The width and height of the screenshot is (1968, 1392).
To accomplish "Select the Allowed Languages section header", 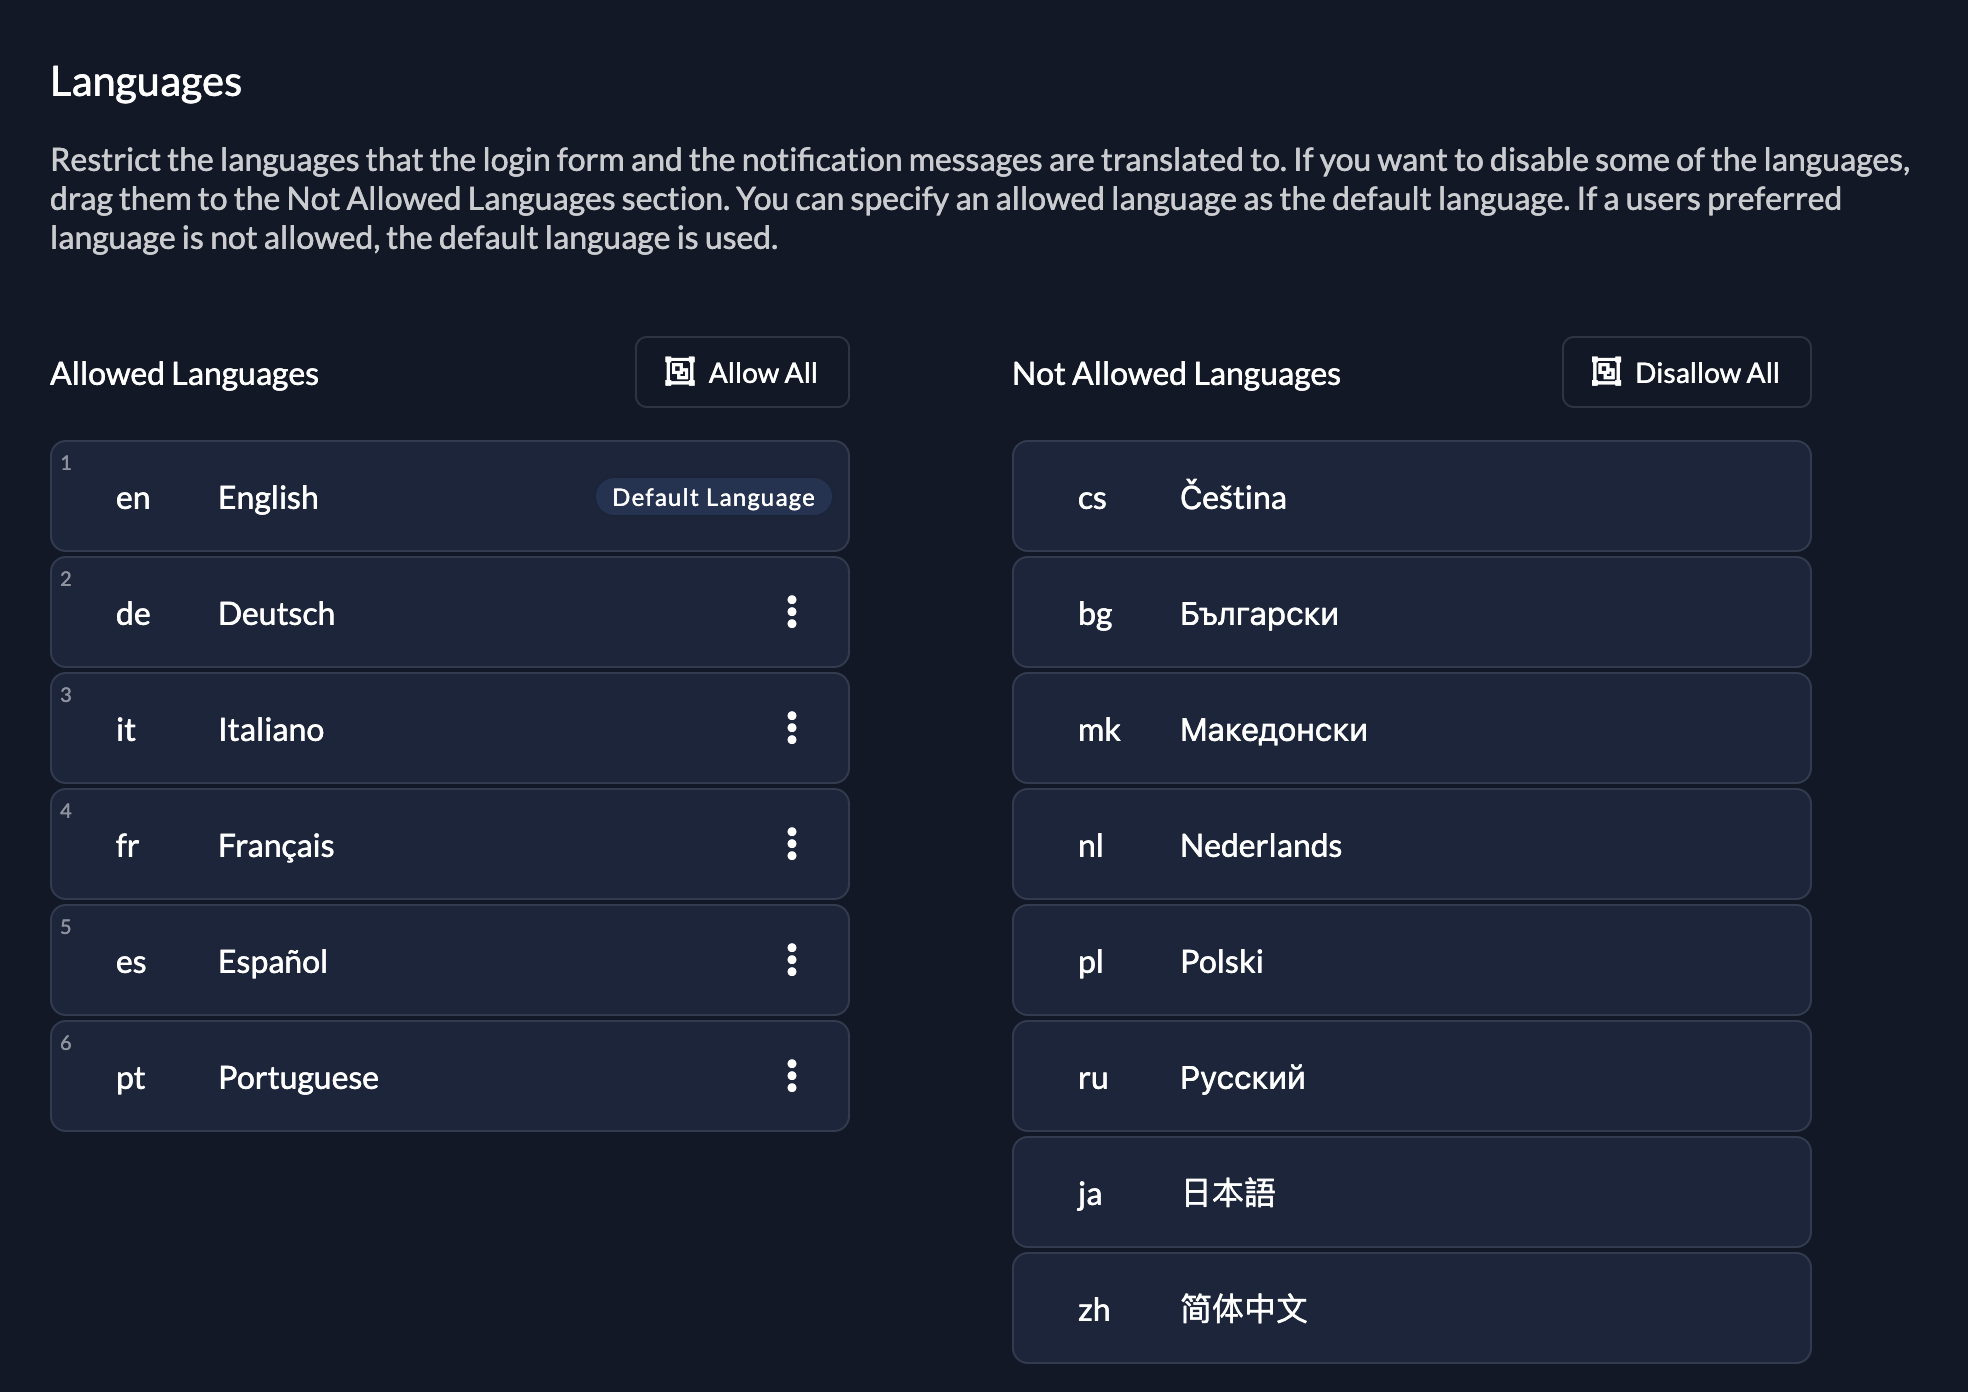I will (x=184, y=371).
